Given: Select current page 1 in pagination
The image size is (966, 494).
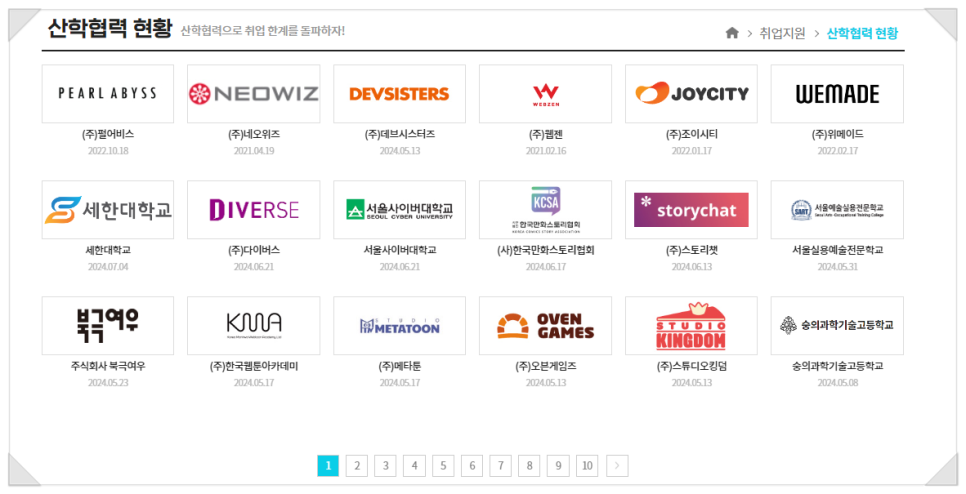Looking at the screenshot, I should (x=328, y=466).
